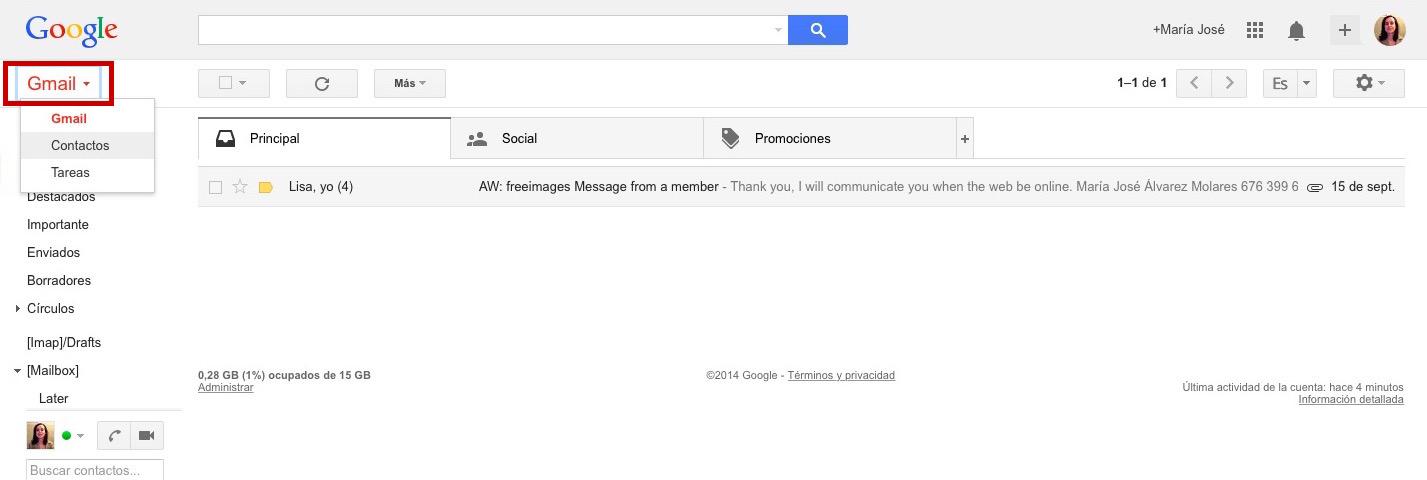Click the refresh inbox button
Viewport: 1427px width, 480px height.
[x=322, y=83]
